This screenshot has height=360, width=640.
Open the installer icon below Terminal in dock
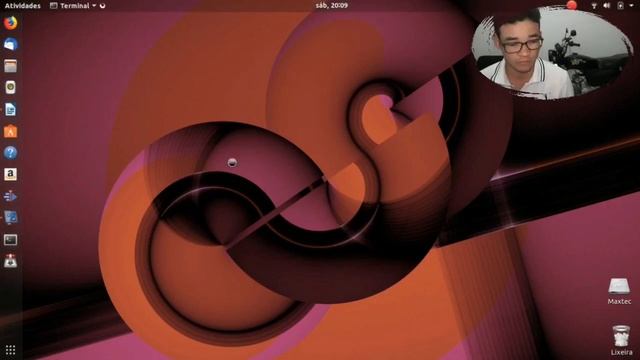[x=11, y=261]
